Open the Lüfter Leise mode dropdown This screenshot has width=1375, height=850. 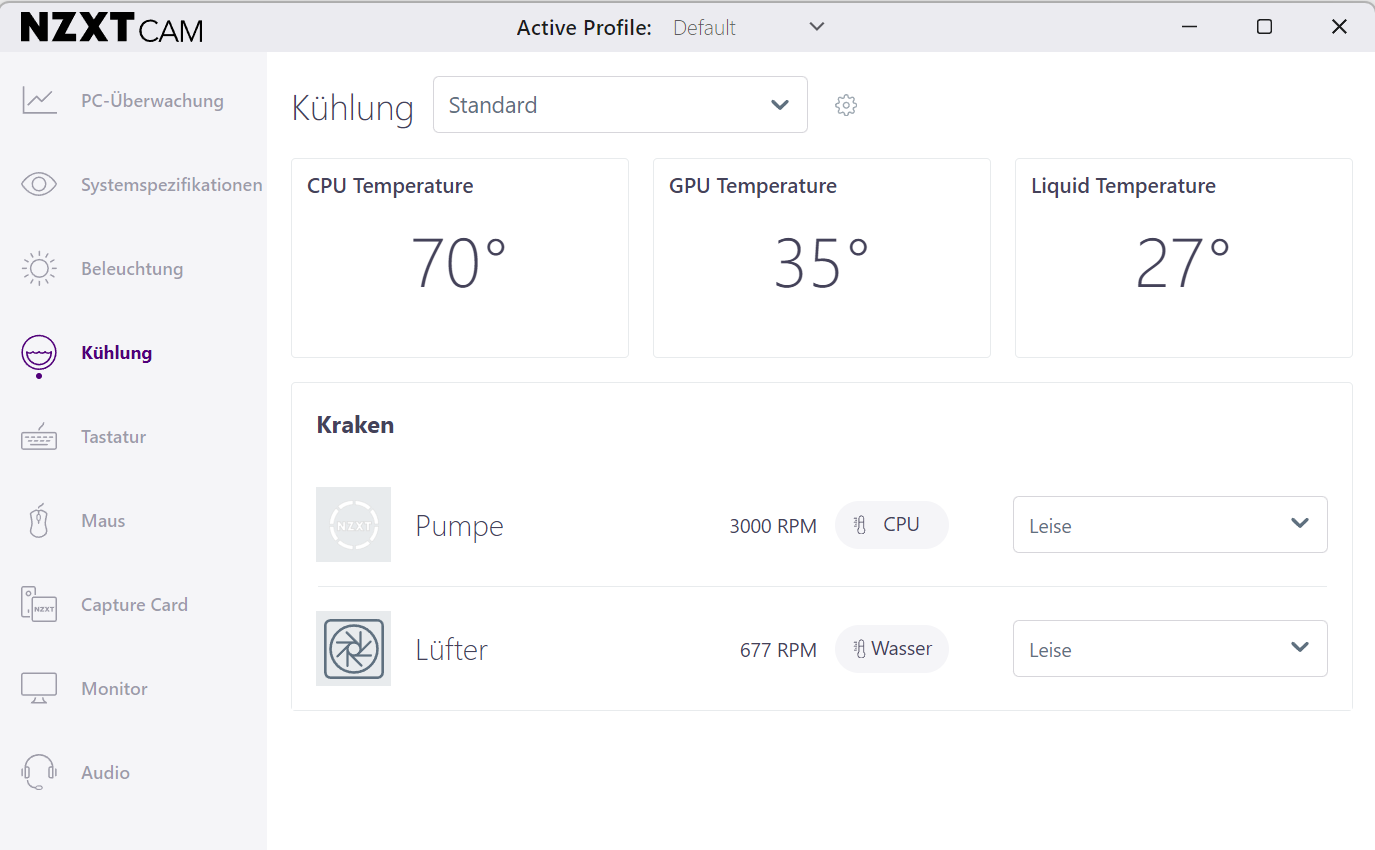coord(1170,648)
